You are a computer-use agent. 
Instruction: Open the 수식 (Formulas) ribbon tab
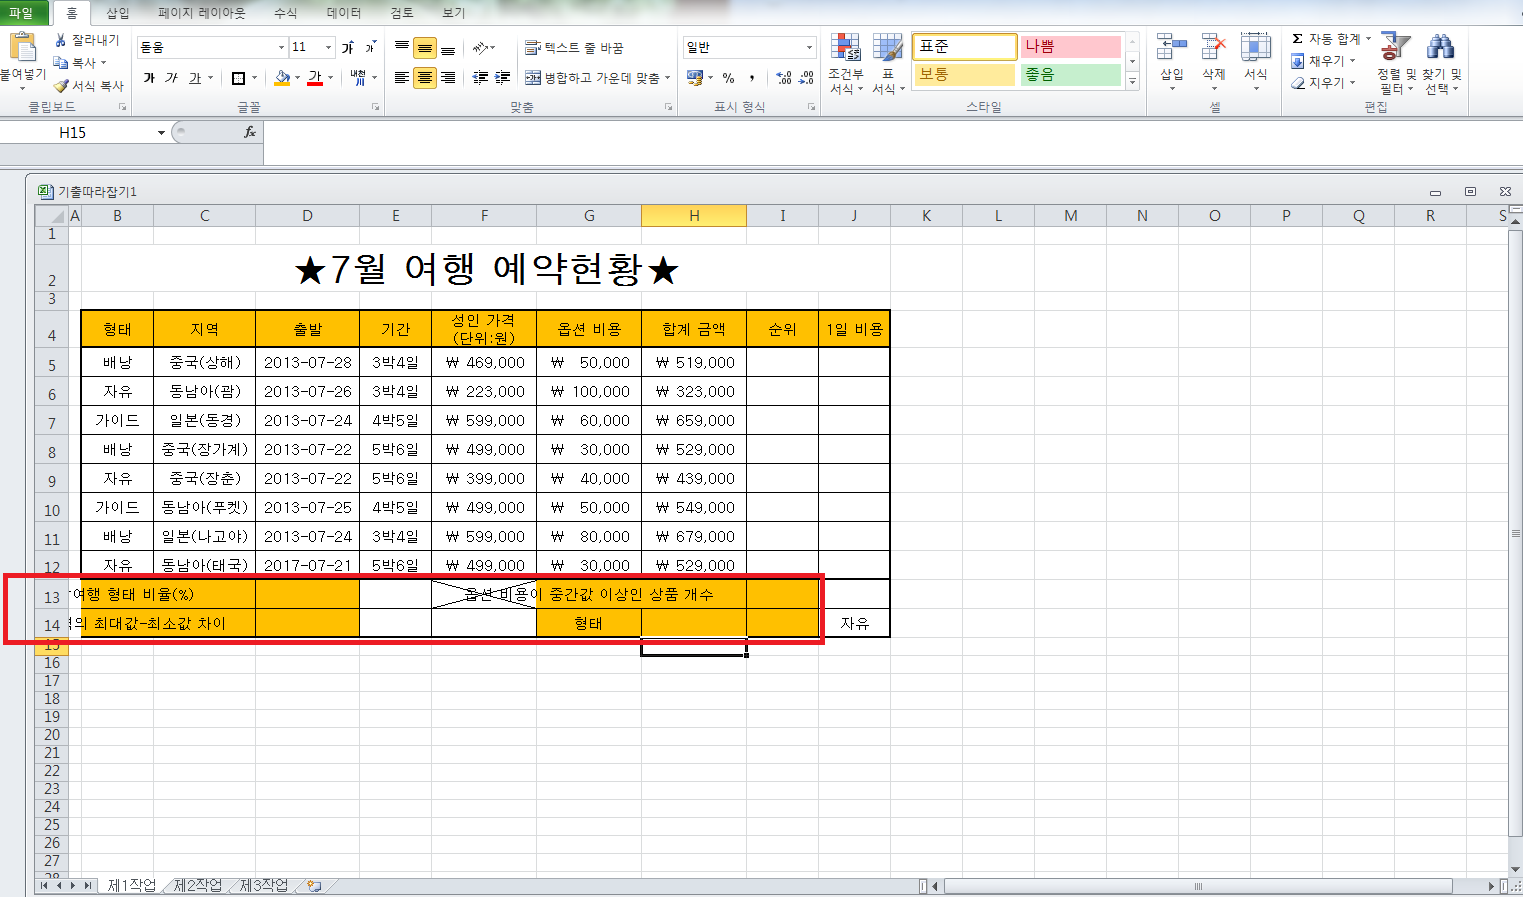coord(285,13)
